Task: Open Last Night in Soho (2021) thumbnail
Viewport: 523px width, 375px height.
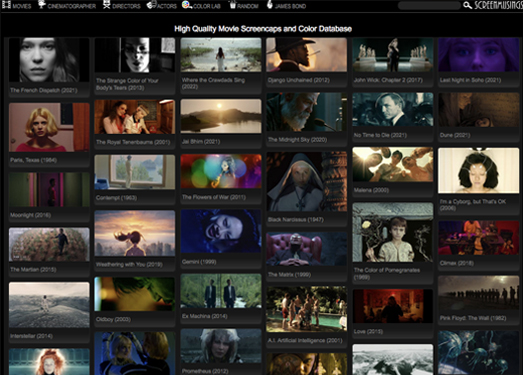Action: click(478, 55)
